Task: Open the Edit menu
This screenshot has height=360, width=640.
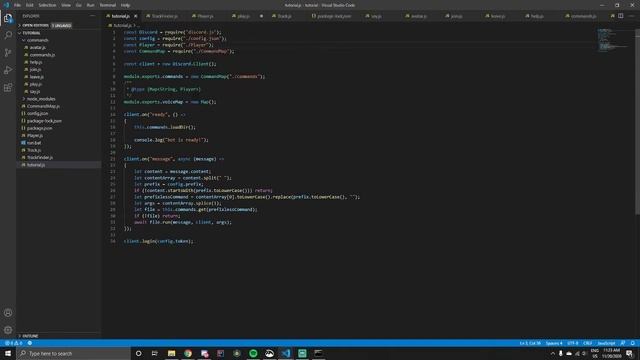Action: (x=30, y=5)
